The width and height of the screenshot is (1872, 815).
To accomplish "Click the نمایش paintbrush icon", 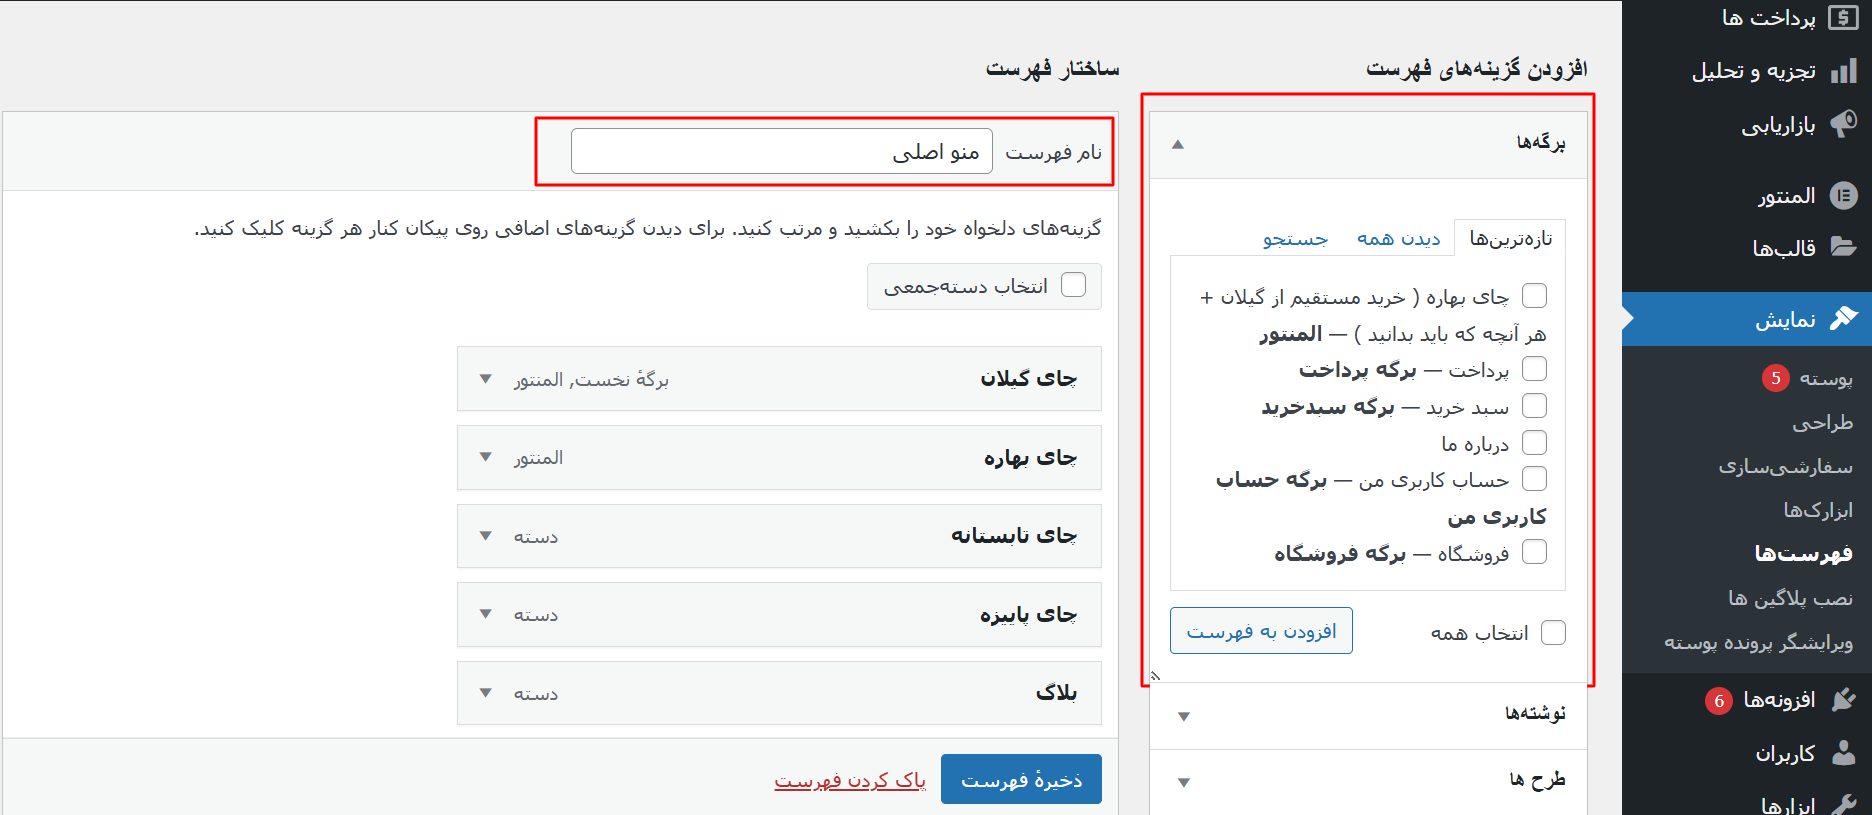I will click(1843, 319).
